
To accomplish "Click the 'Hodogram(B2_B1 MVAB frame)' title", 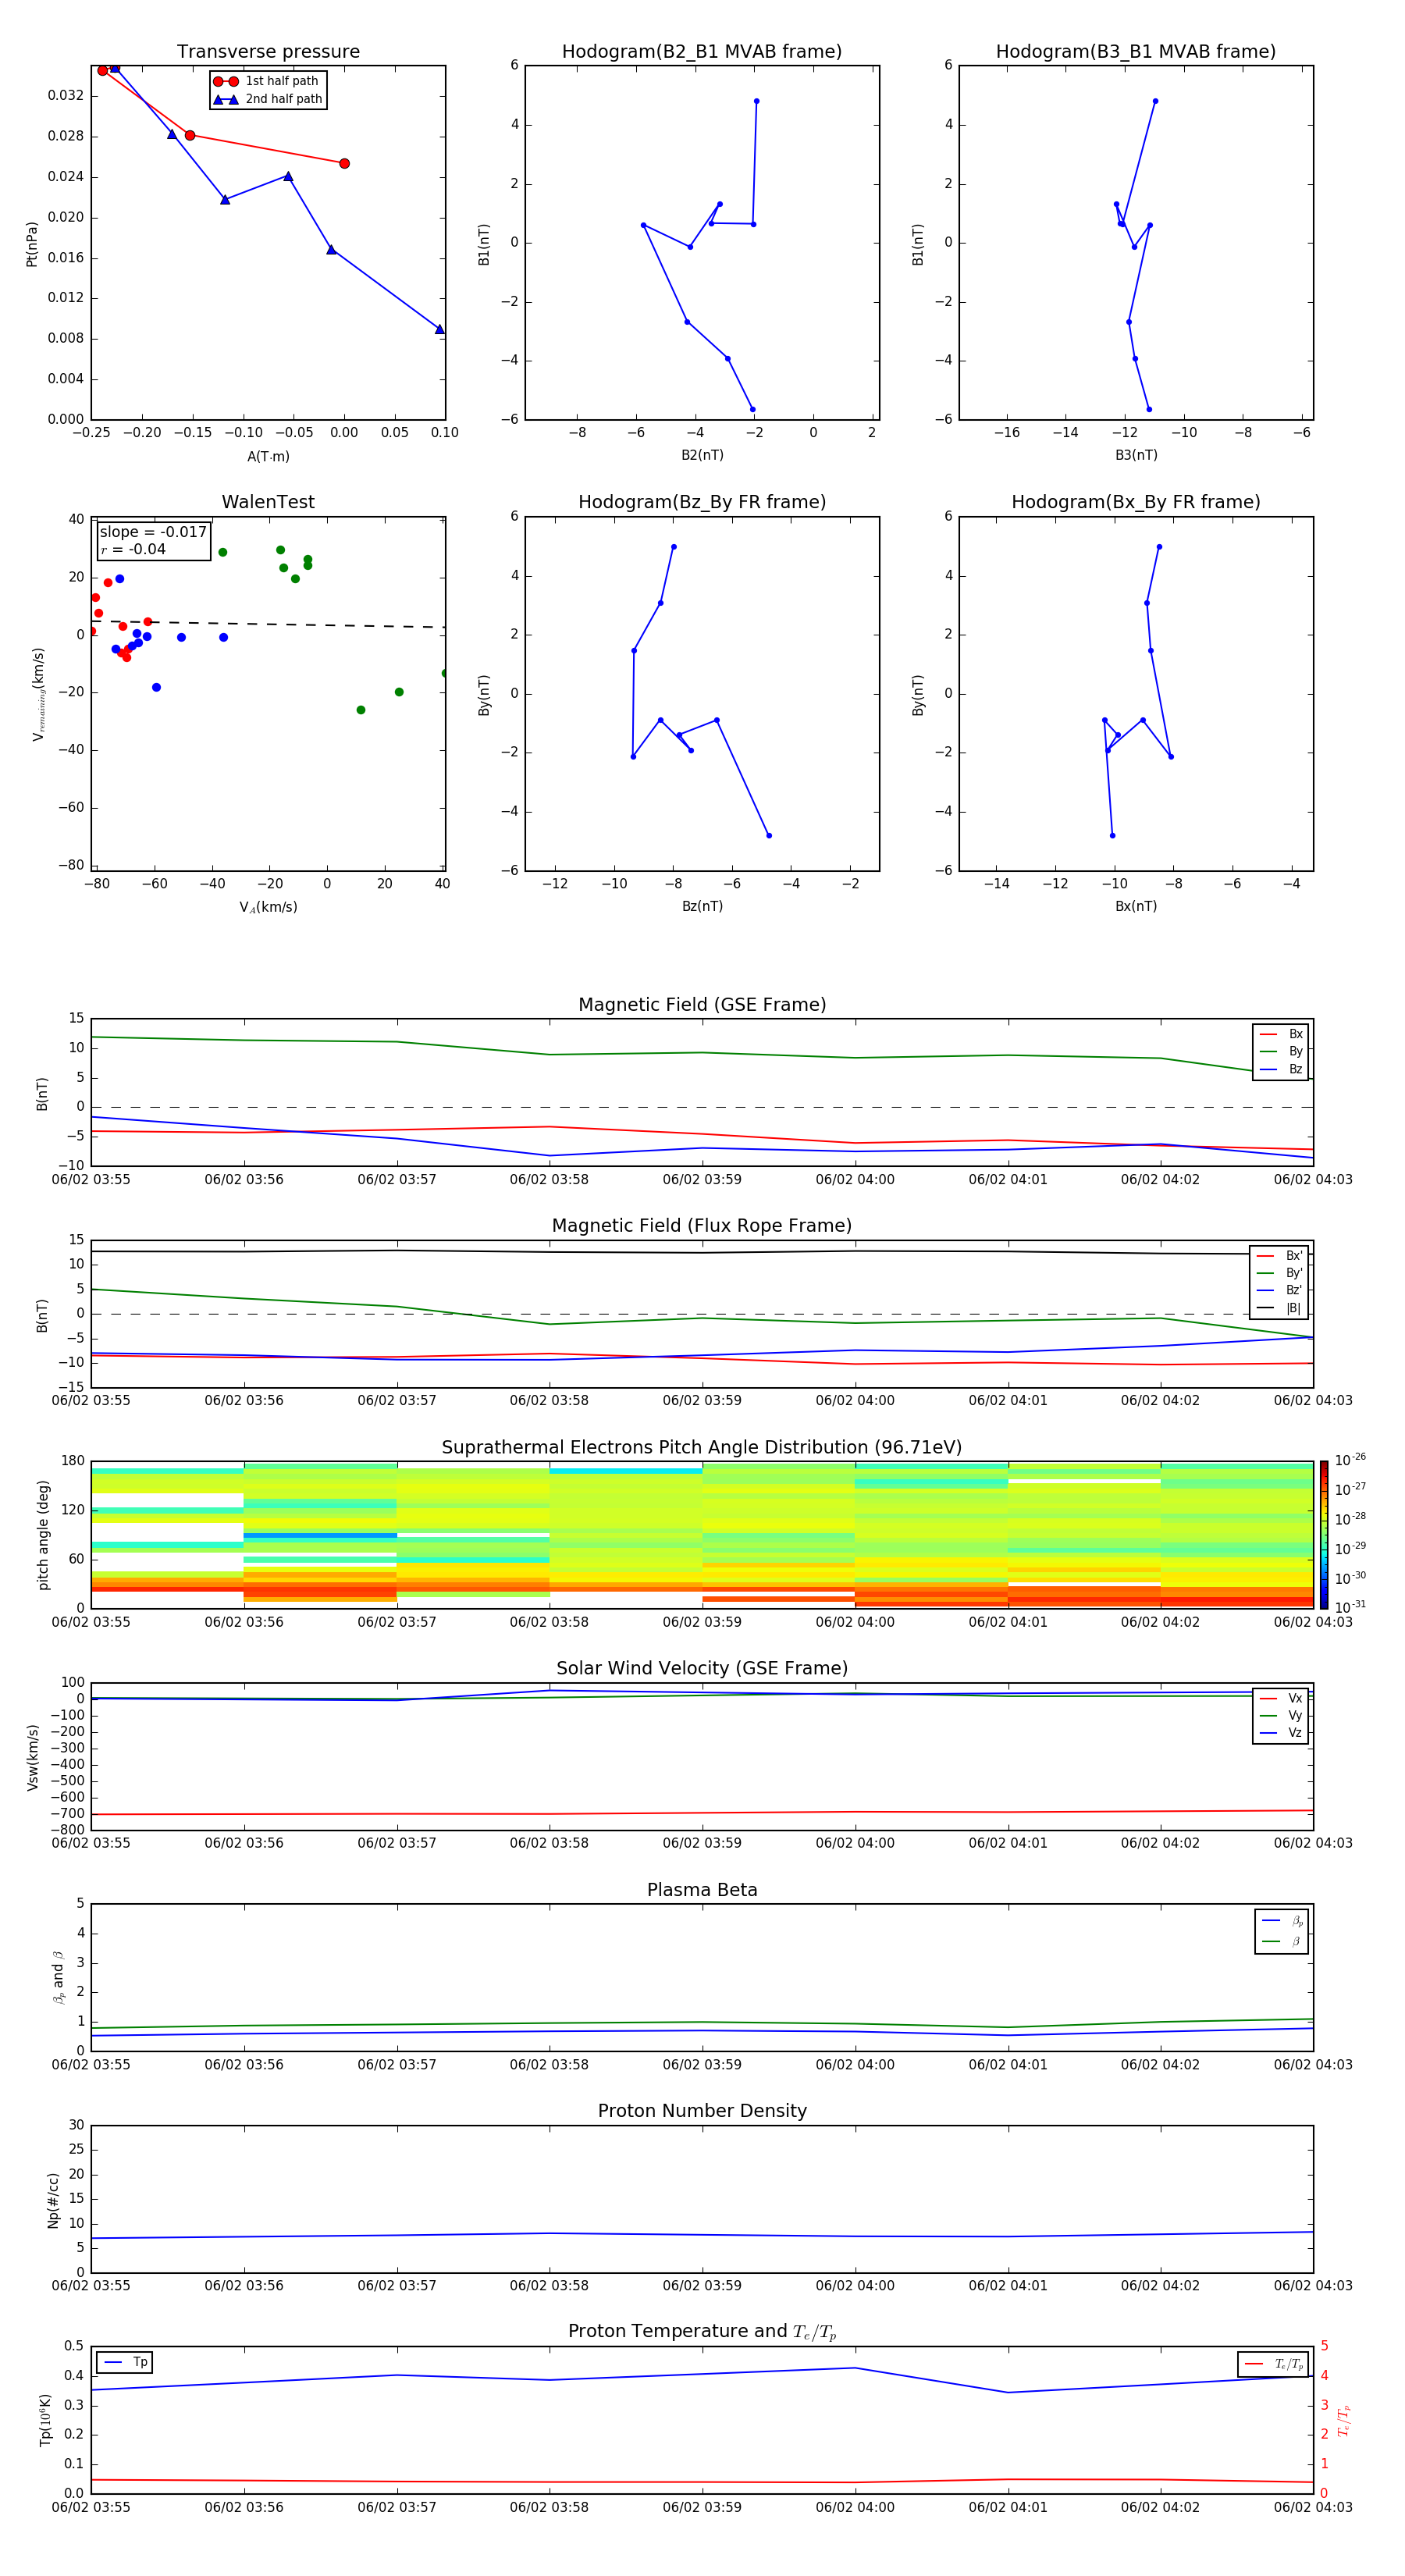I will pos(702,52).
